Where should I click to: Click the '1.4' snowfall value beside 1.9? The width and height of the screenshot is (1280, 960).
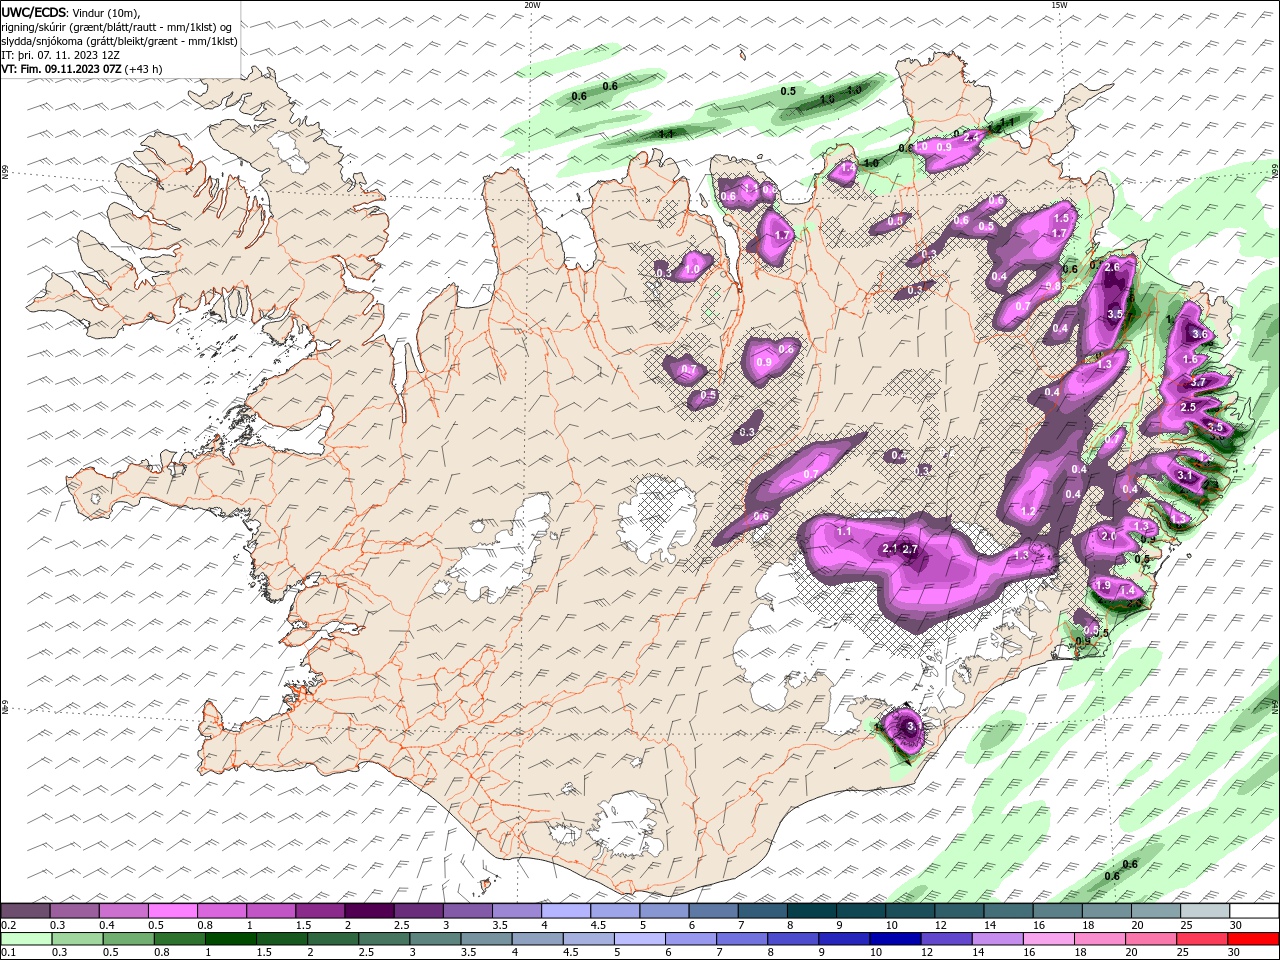pyautogui.click(x=1129, y=590)
